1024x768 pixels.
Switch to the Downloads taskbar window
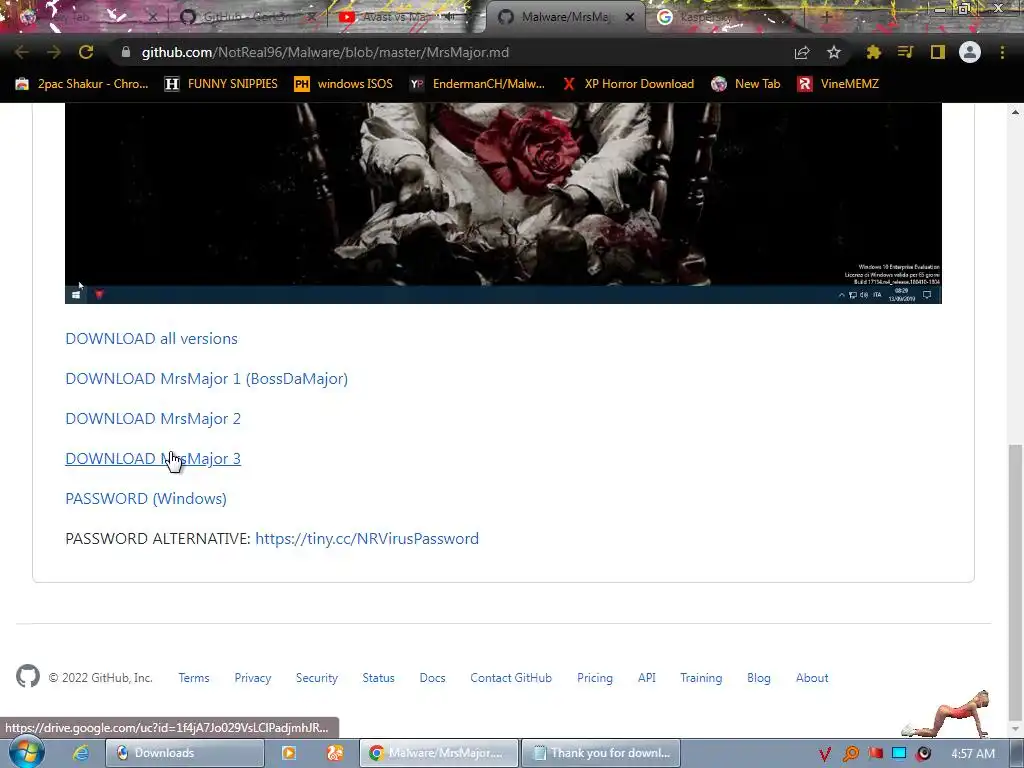(x=185, y=753)
